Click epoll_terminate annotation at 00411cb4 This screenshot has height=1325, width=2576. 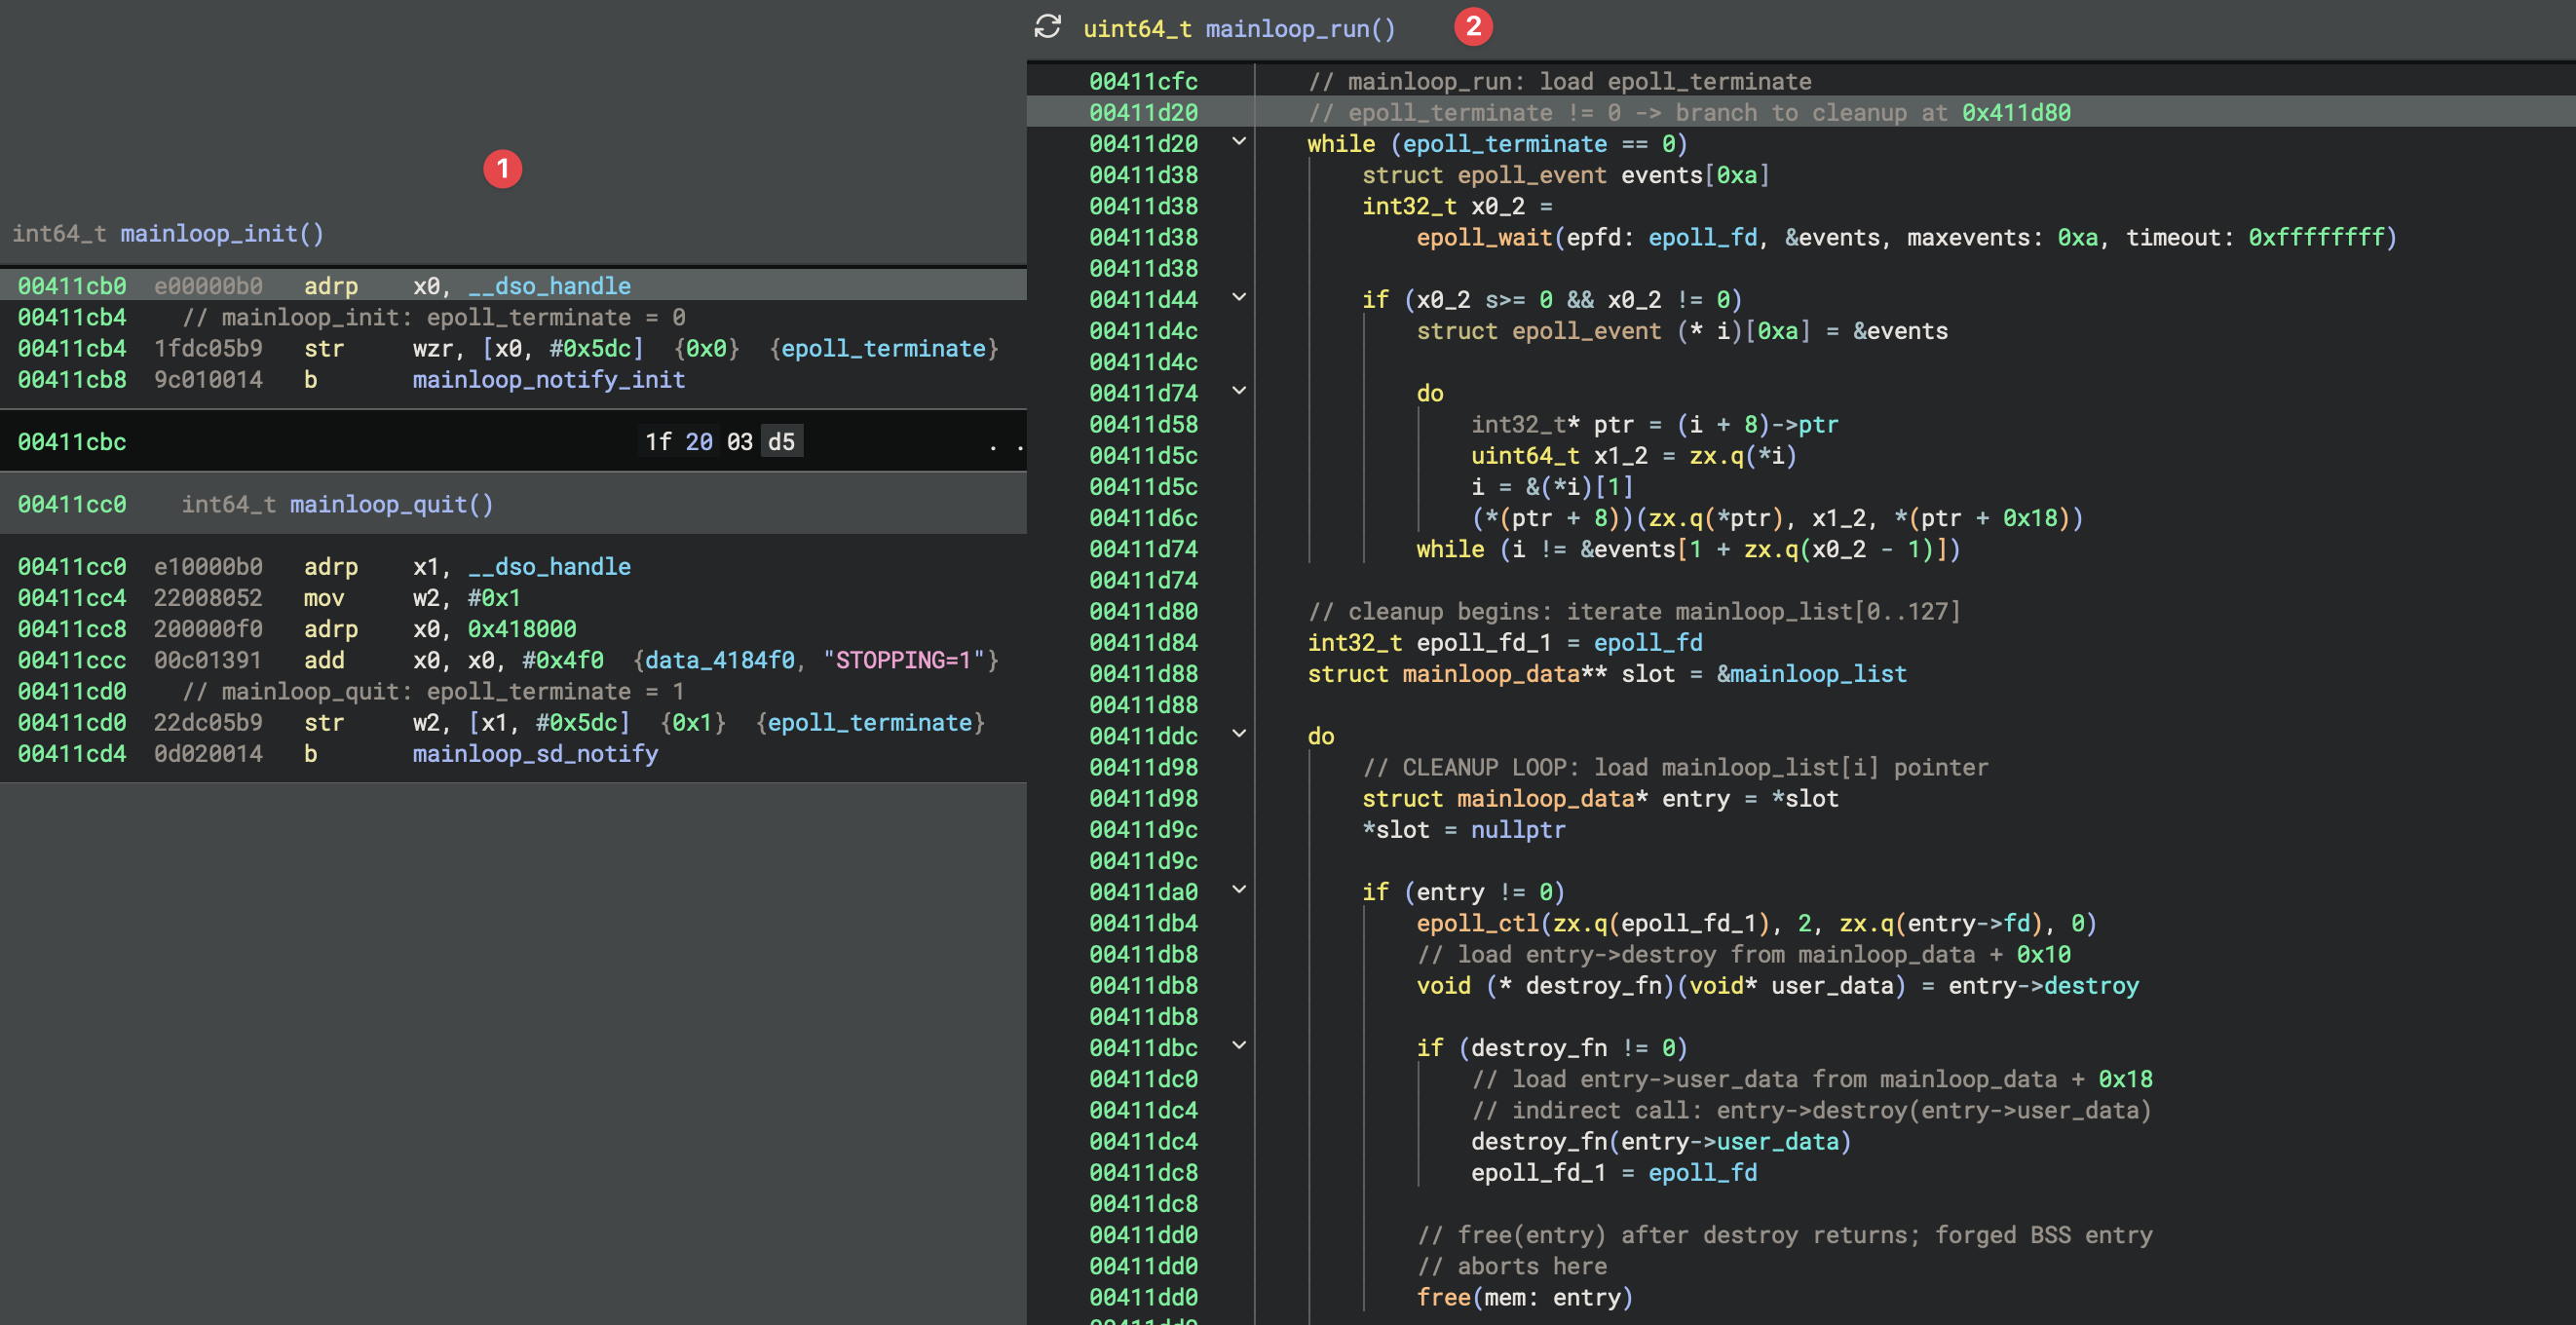tap(883, 349)
